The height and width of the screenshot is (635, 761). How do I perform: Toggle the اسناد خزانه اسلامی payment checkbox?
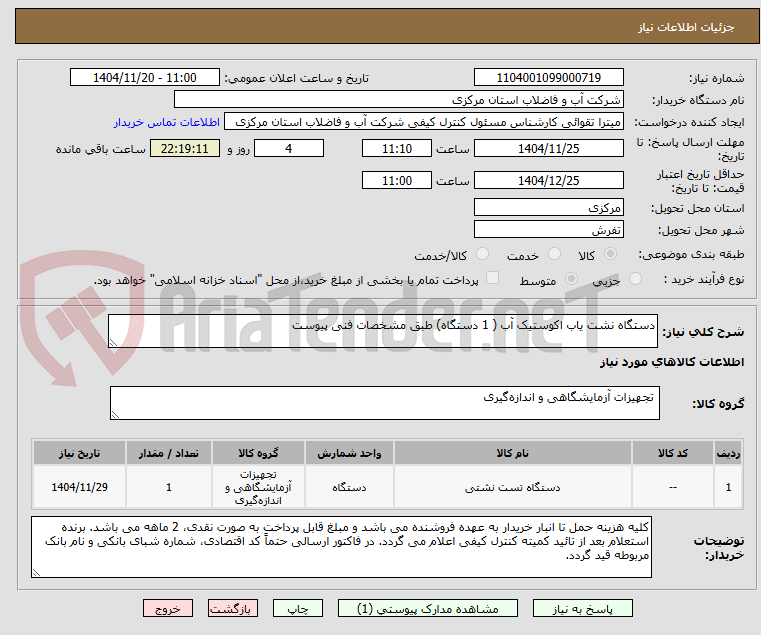pos(492,278)
